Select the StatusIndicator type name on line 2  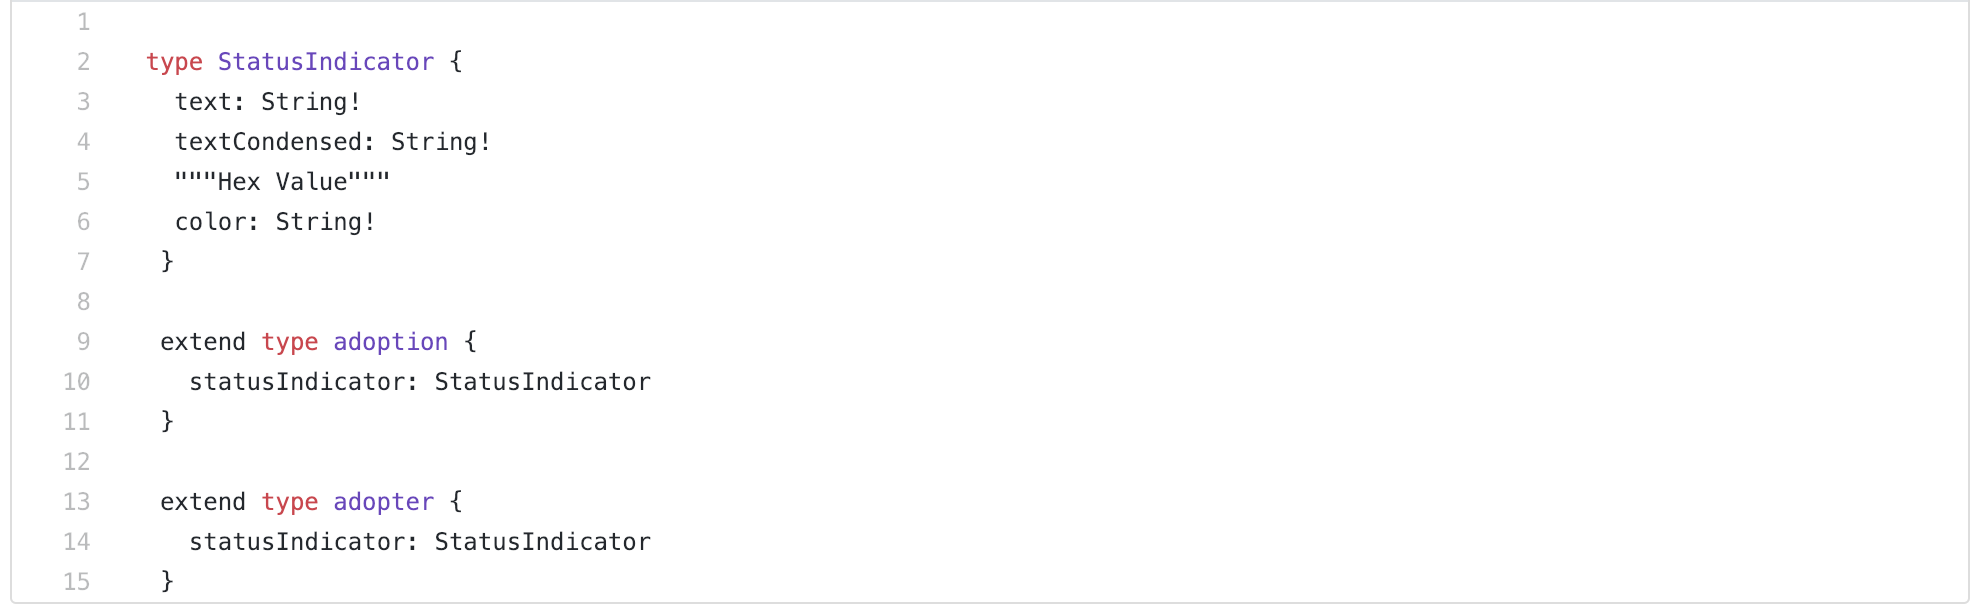[326, 62]
